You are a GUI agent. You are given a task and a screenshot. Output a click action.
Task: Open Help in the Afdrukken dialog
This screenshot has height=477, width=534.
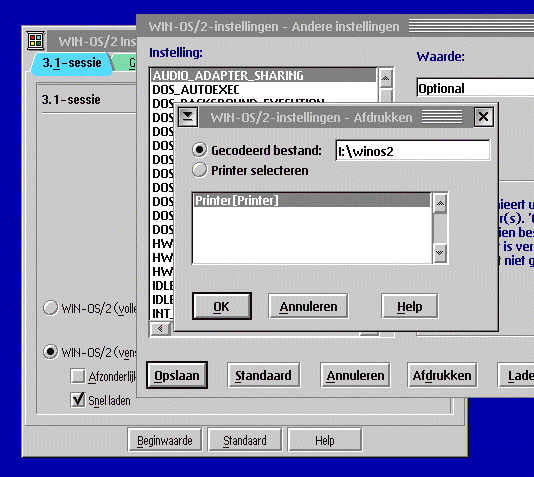click(410, 306)
